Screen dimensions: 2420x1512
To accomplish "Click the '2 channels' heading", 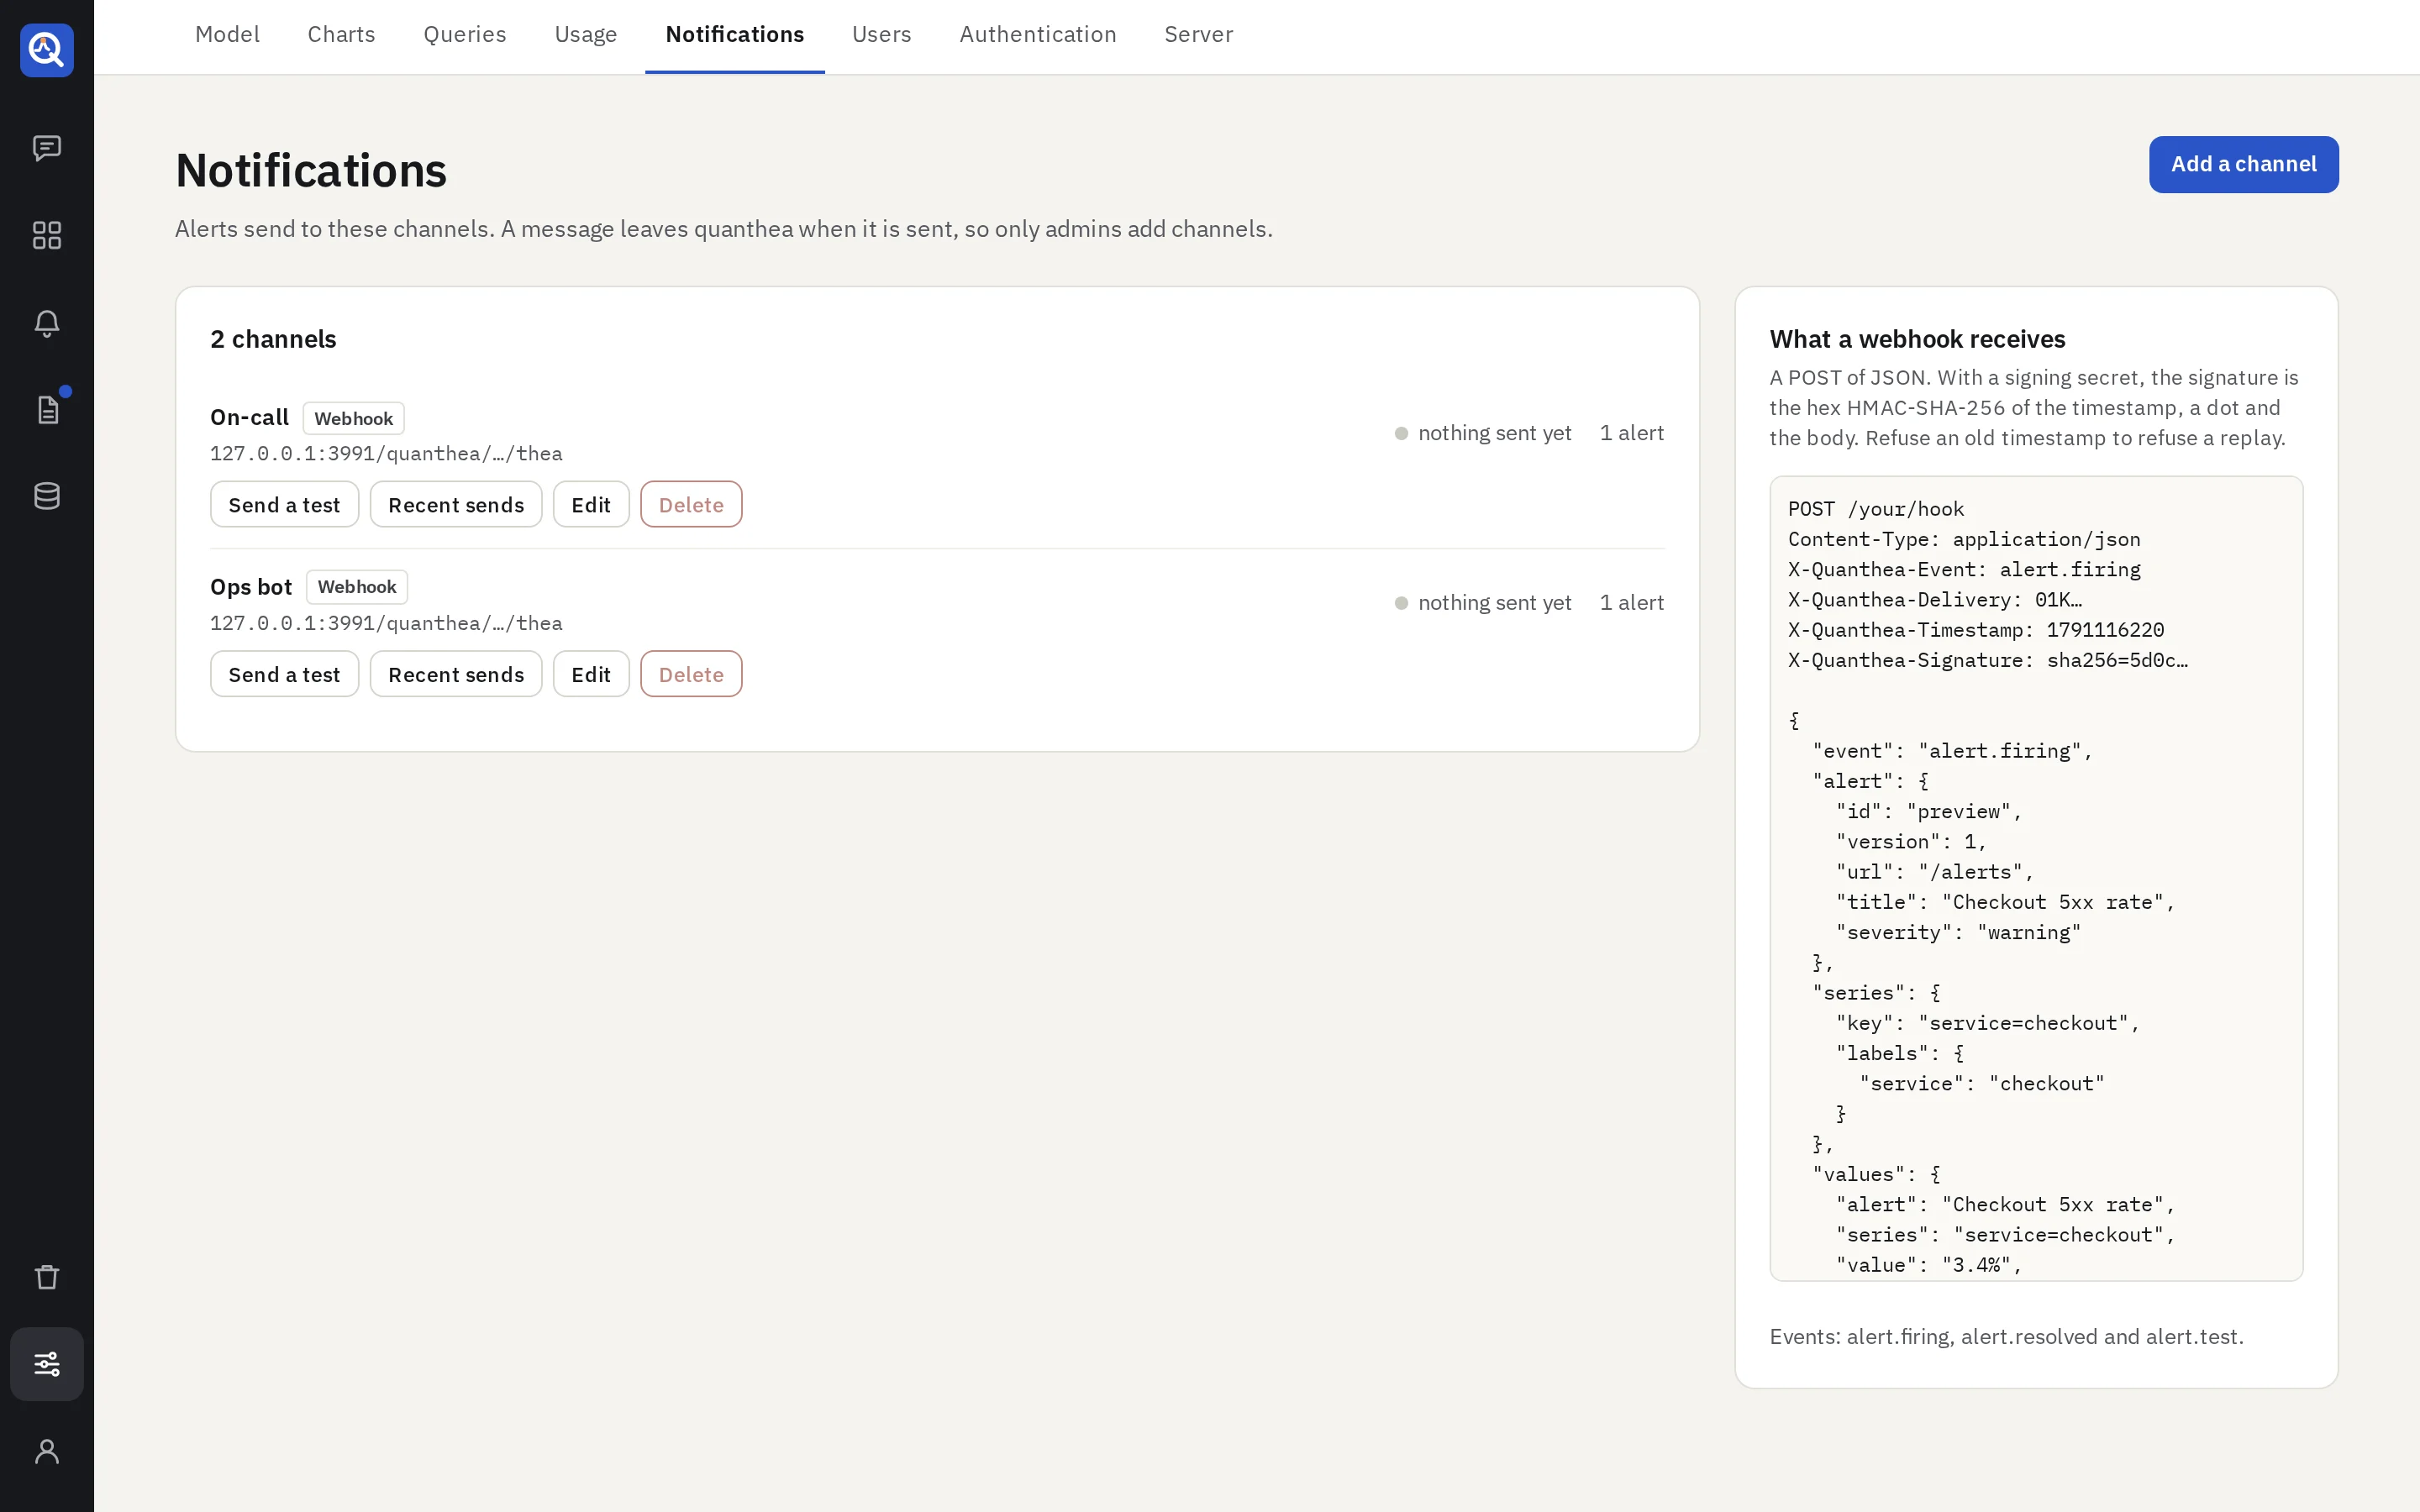I will pyautogui.click(x=273, y=339).
